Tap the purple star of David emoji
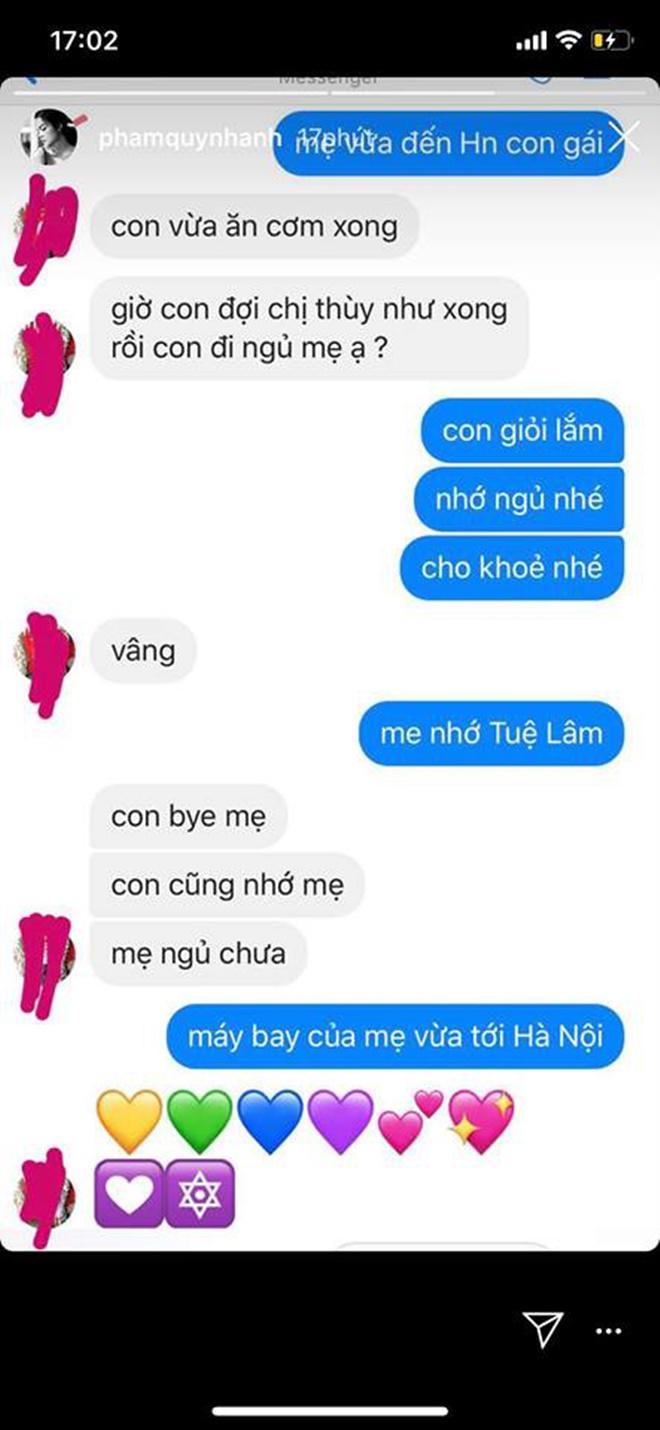Image resolution: width=660 pixels, height=1430 pixels. point(199,1194)
